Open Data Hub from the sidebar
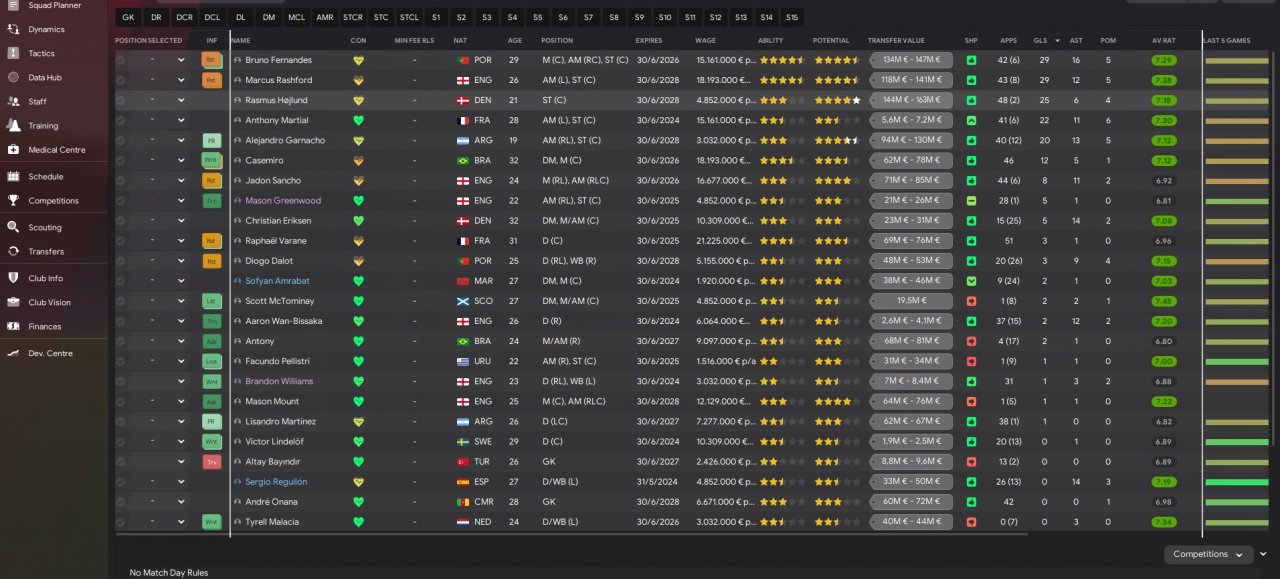The height and width of the screenshot is (579, 1280). (x=45, y=77)
